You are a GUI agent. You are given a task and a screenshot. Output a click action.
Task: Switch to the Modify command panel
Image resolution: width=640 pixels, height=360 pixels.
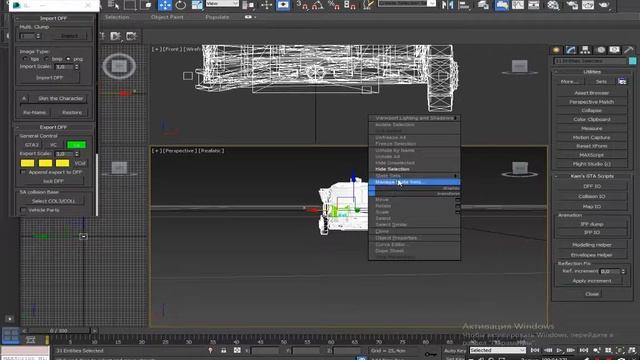[x=571, y=50]
